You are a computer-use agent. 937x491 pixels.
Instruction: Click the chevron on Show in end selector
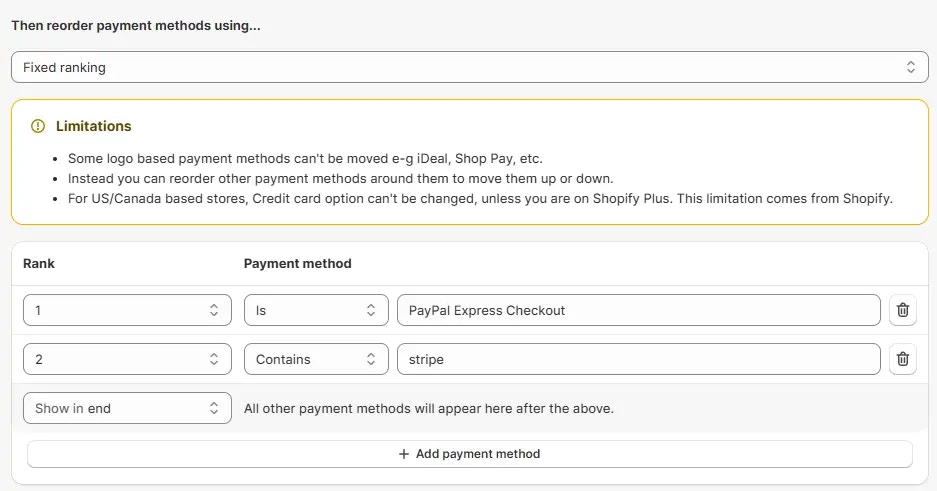(x=214, y=408)
